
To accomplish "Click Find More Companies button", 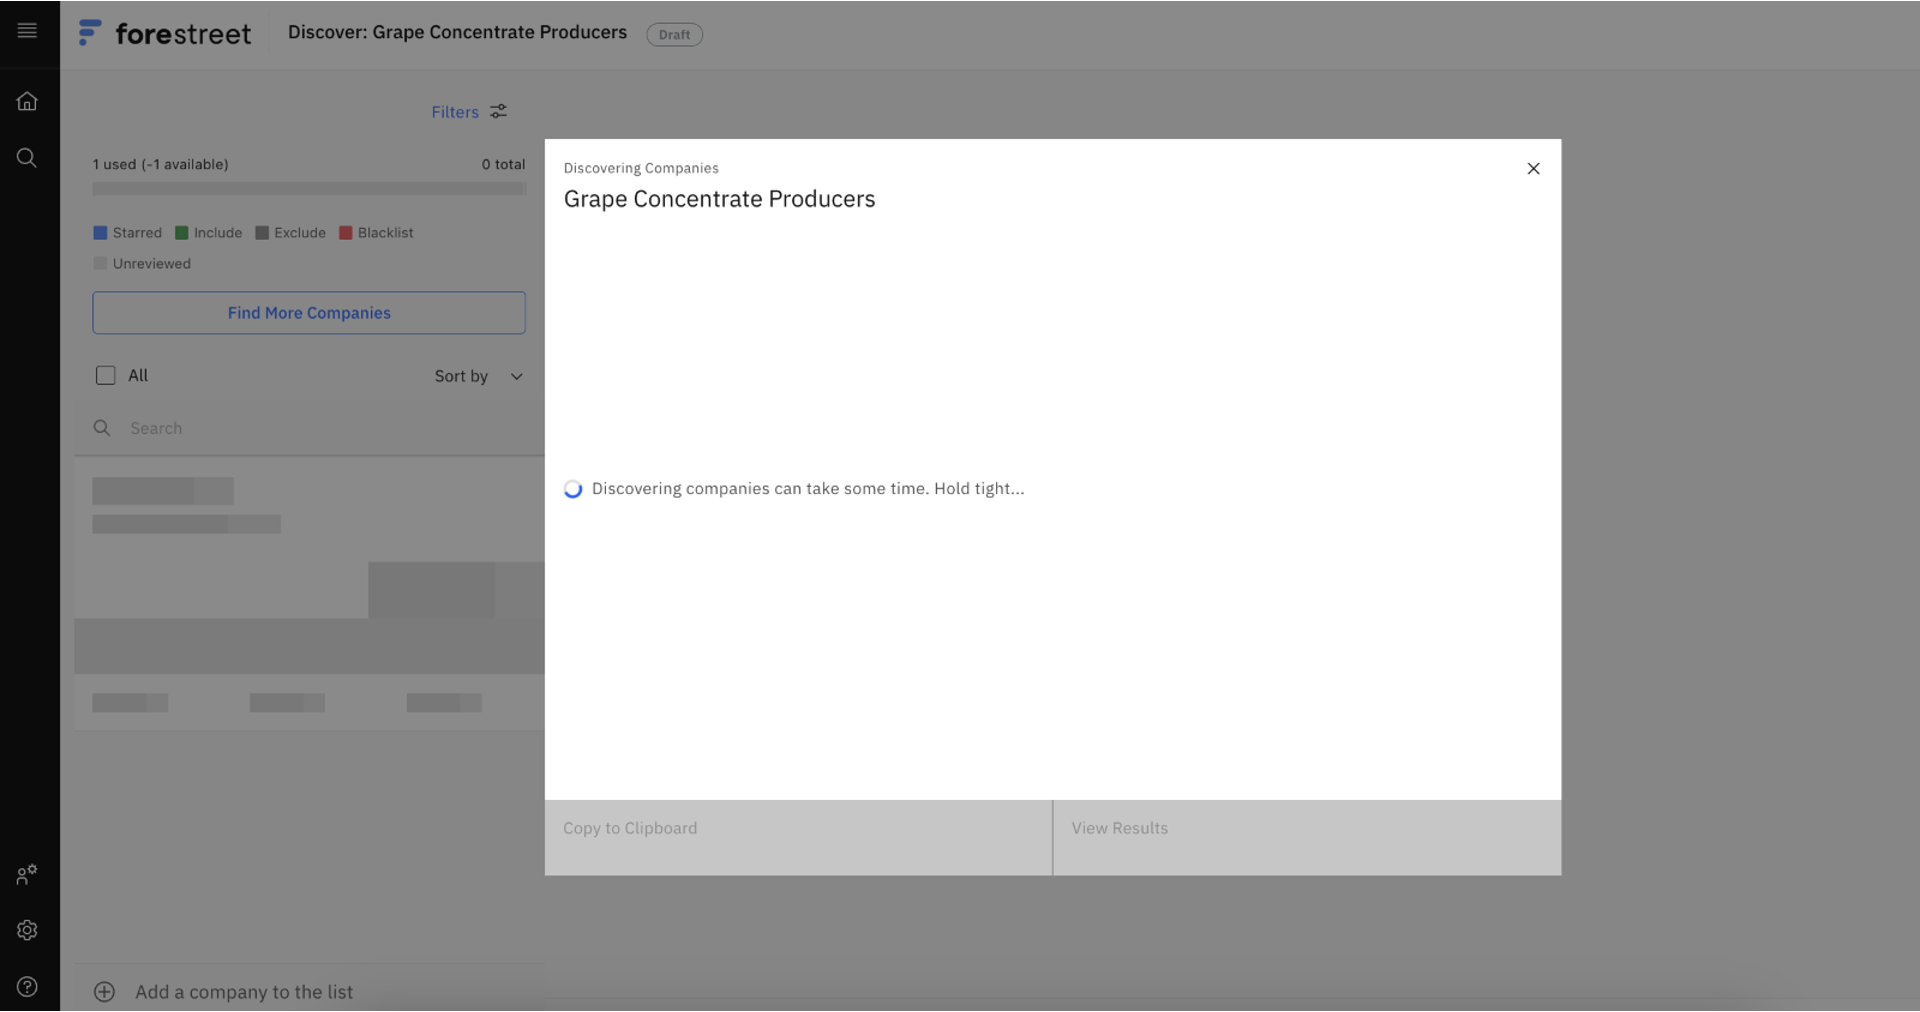I will point(309,313).
